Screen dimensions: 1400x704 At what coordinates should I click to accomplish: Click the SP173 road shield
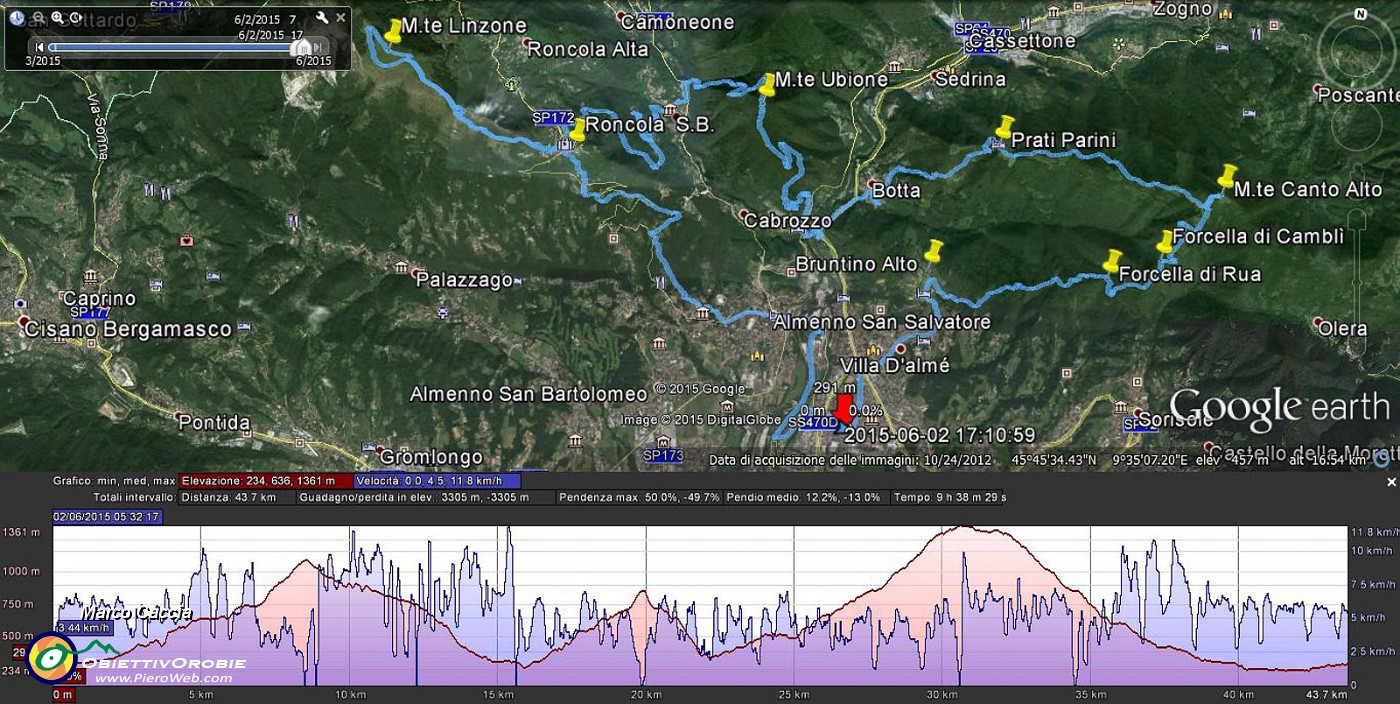662,455
